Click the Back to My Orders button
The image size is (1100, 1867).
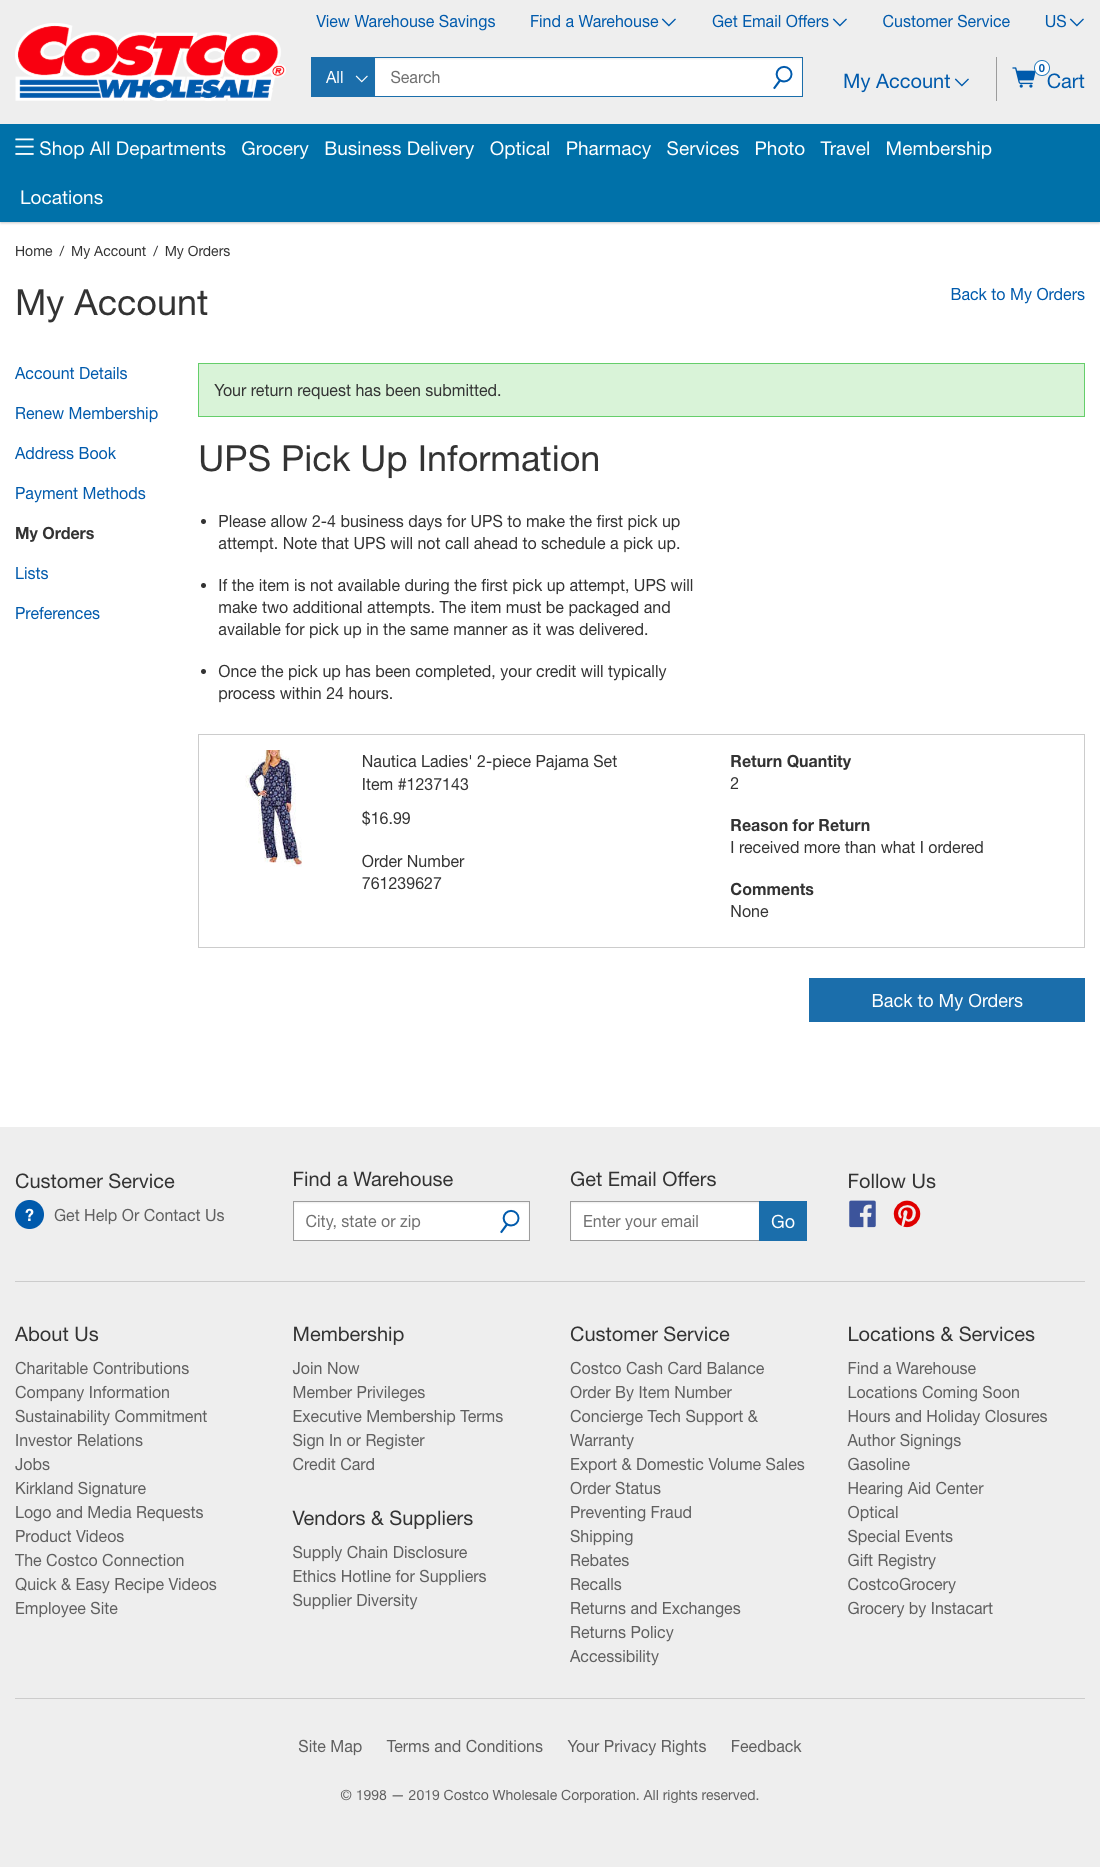(946, 1000)
